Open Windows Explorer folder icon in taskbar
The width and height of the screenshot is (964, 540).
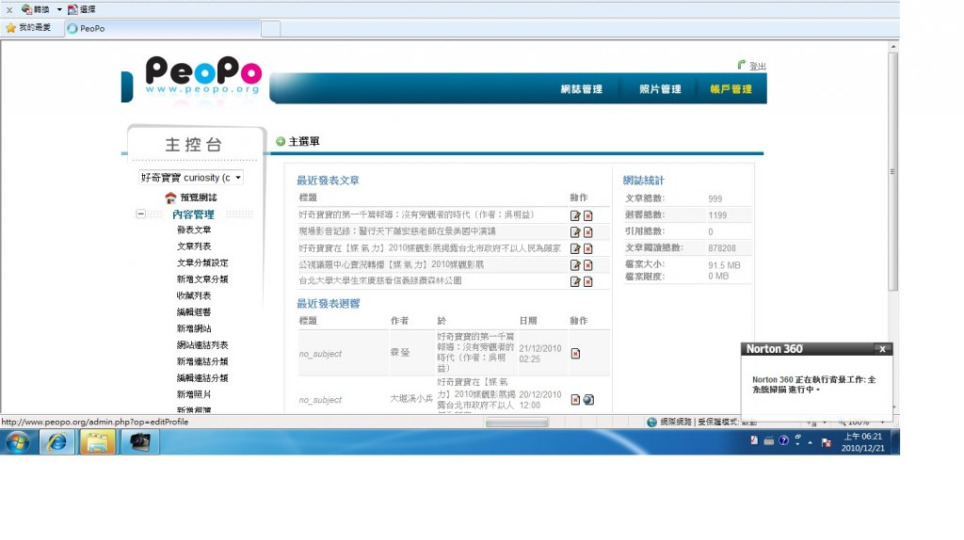[97, 442]
